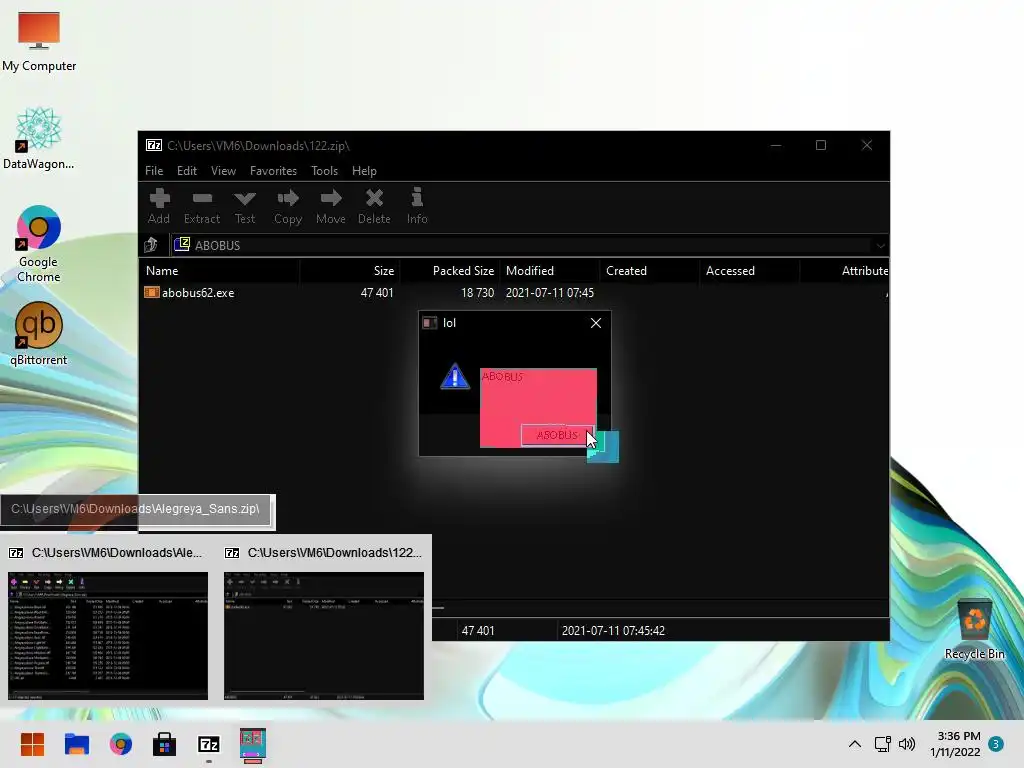Open the Tools menu
This screenshot has width=1024, height=768.
point(325,170)
